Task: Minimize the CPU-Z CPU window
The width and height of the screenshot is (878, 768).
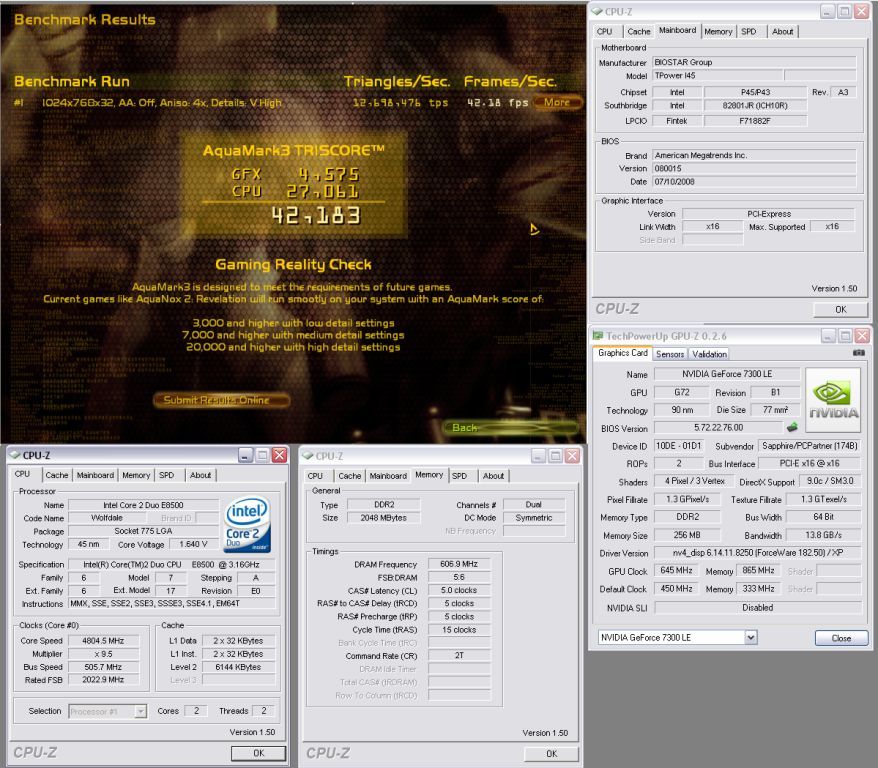Action: coord(245,455)
